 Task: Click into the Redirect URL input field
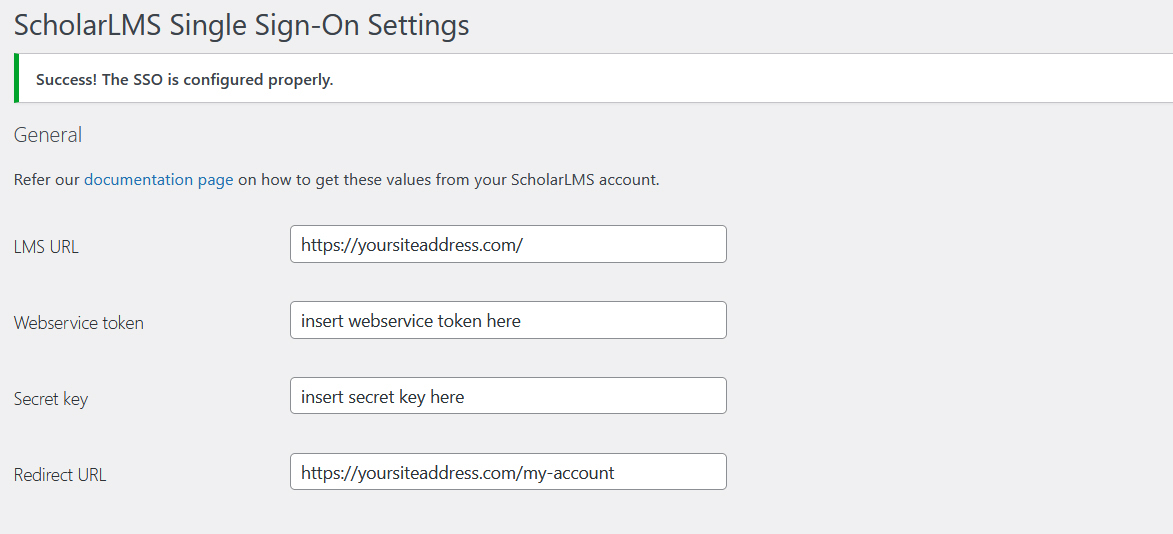[x=508, y=472]
